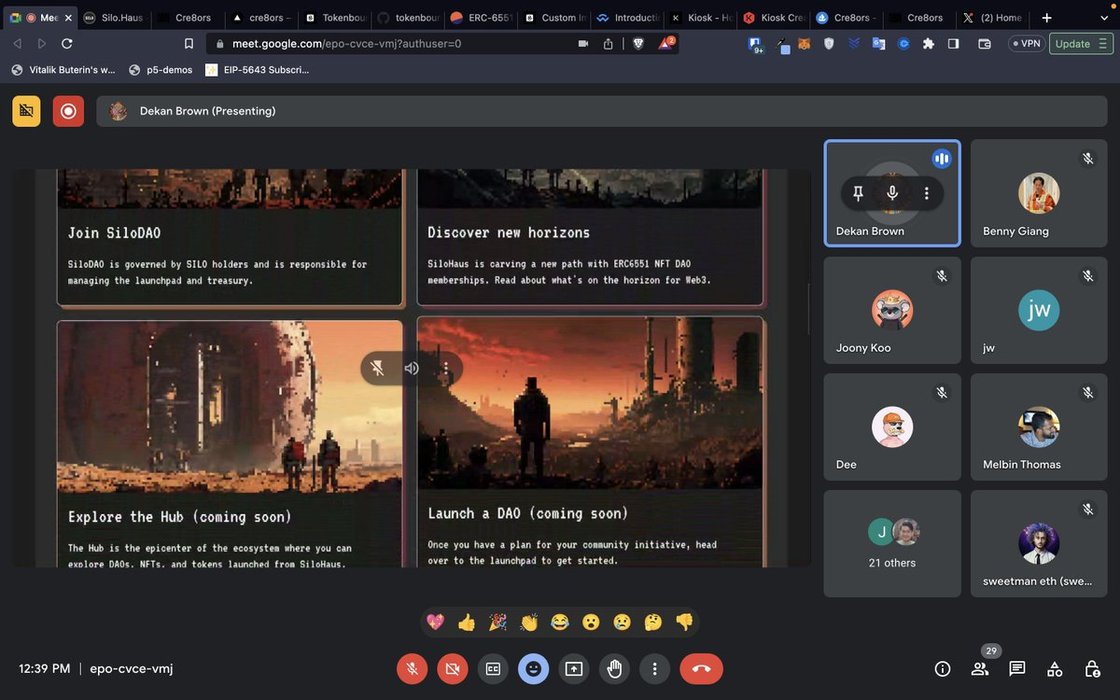Open the p5-demos bookmark
Screen dimensions: 1120x700
click(x=161, y=70)
